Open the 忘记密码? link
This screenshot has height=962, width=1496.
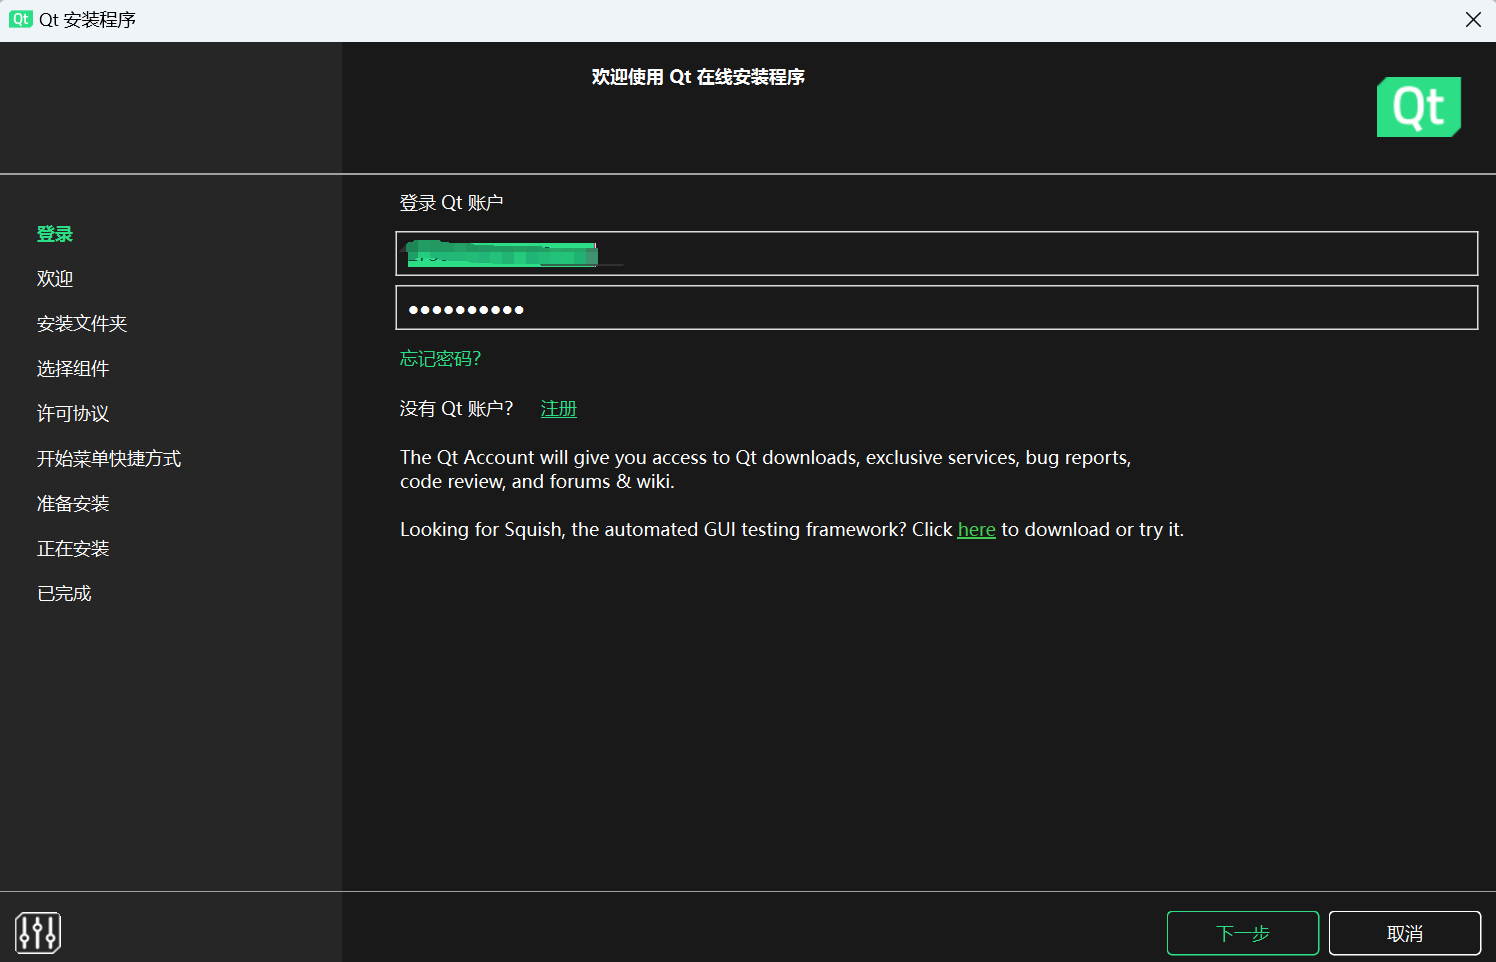click(x=440, y=358)
